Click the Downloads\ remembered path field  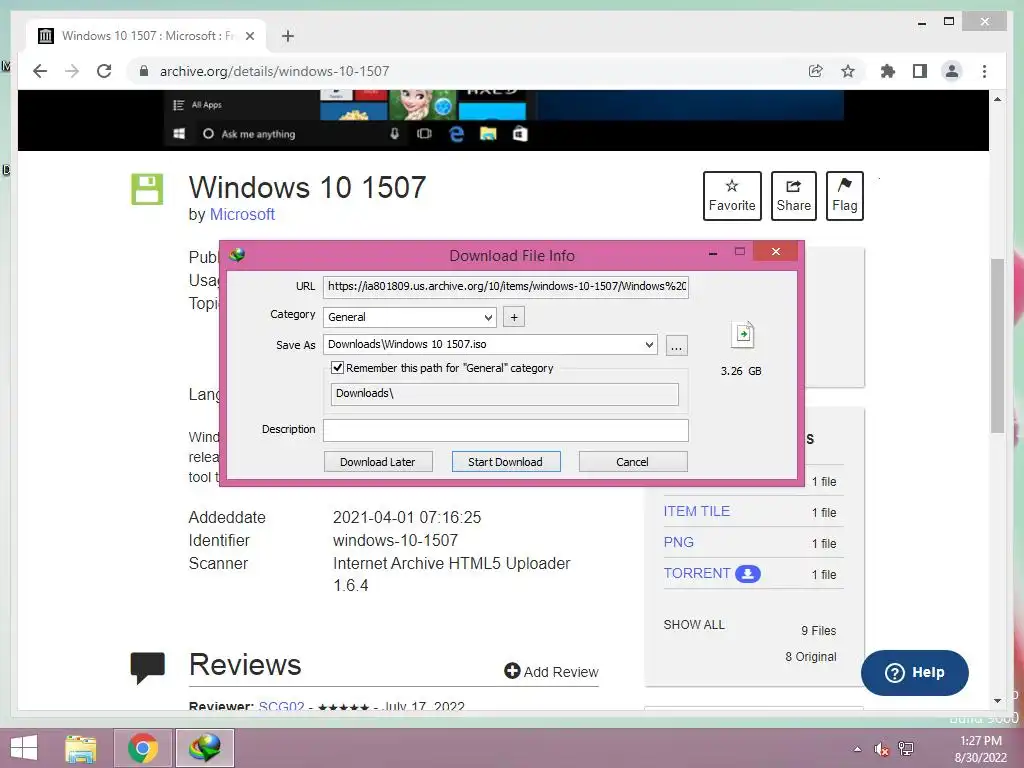pos(504,394)
